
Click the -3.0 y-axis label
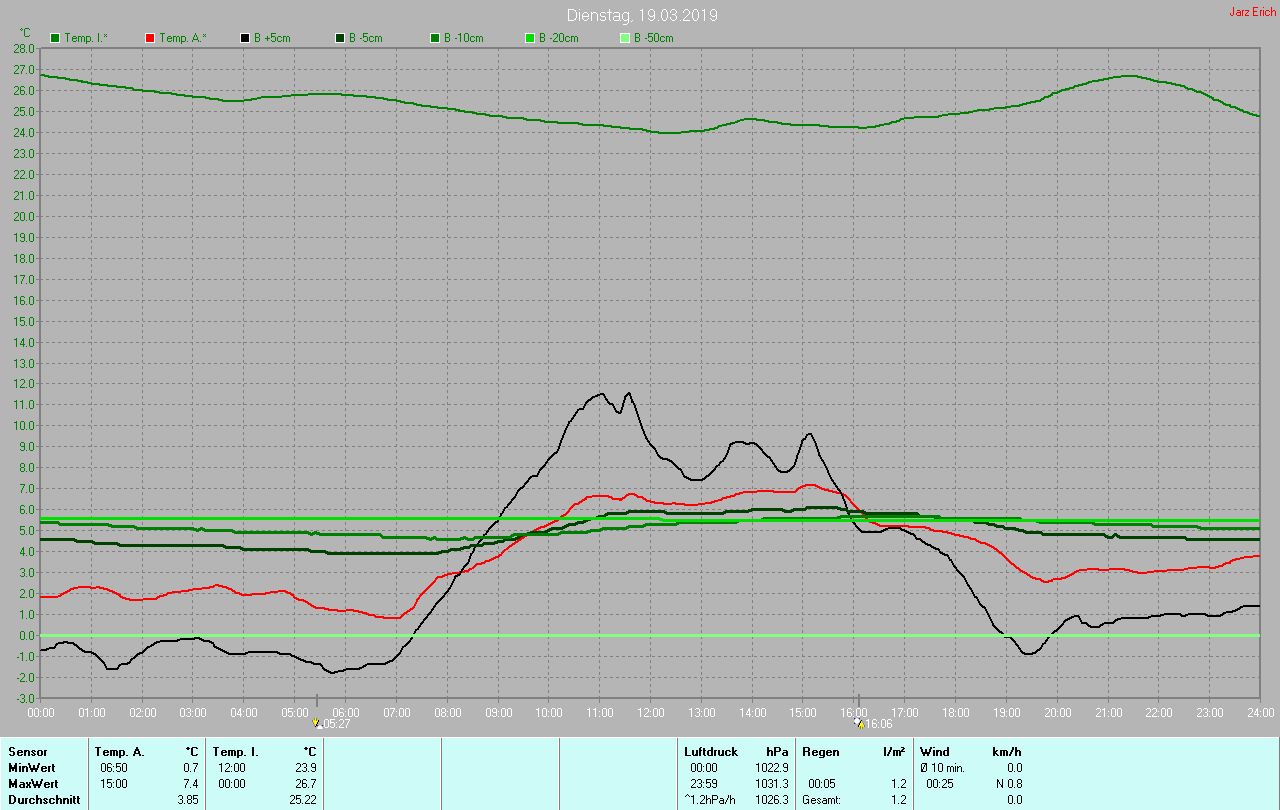coord(25,698)
